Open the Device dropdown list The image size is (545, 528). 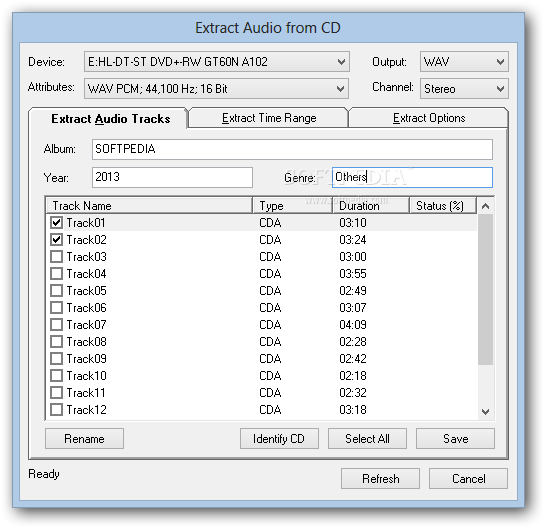tap(217, 62)
